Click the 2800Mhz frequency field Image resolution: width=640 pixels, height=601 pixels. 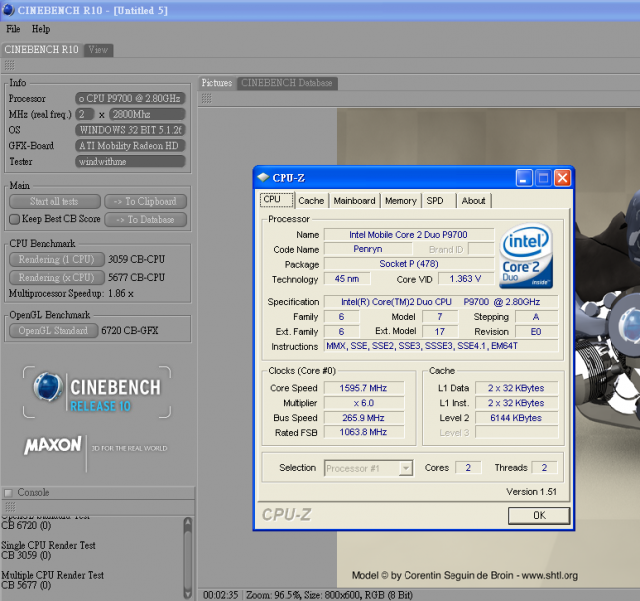(x=147, y=114)
